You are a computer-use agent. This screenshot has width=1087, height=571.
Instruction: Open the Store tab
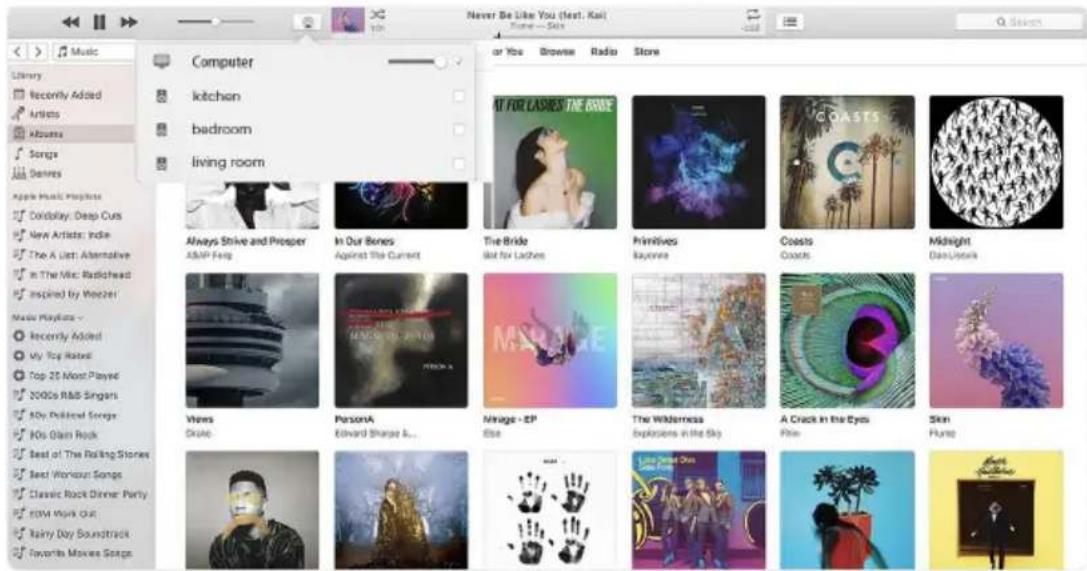[646, 51]
